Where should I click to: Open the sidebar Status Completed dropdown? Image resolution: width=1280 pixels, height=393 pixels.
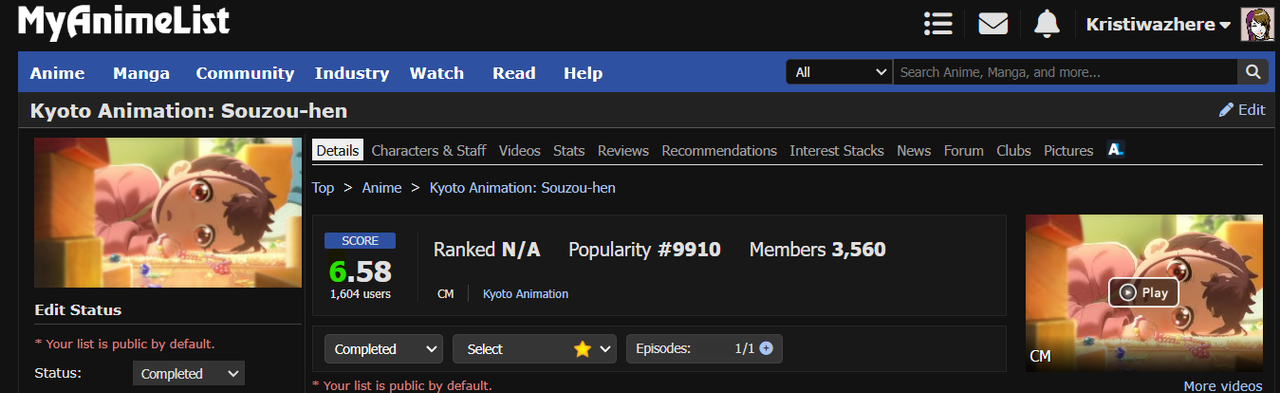[189, 373]
